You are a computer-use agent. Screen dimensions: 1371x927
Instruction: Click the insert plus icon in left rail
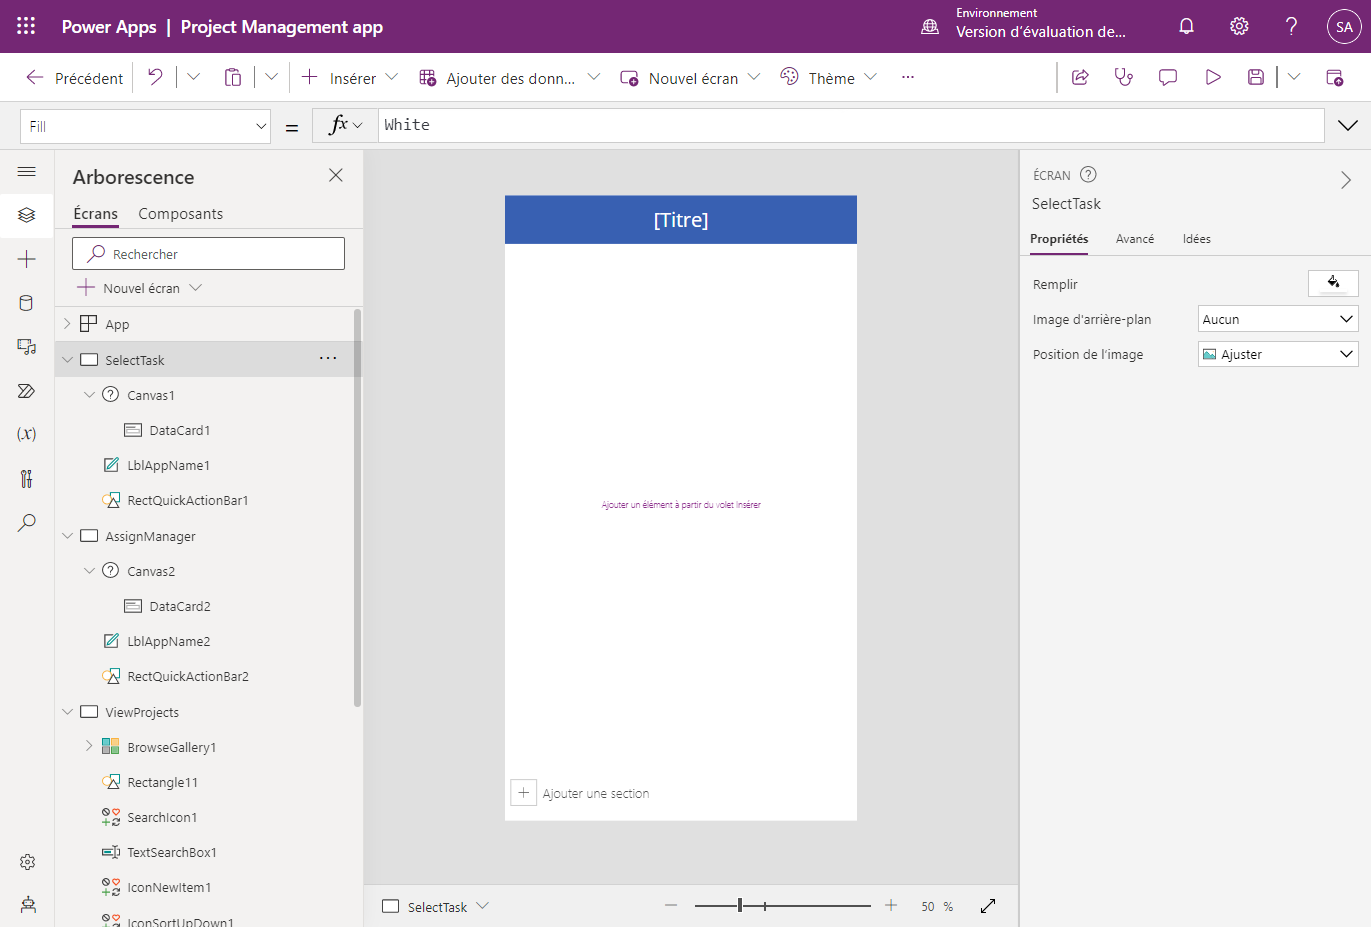(x=27, y=259)
